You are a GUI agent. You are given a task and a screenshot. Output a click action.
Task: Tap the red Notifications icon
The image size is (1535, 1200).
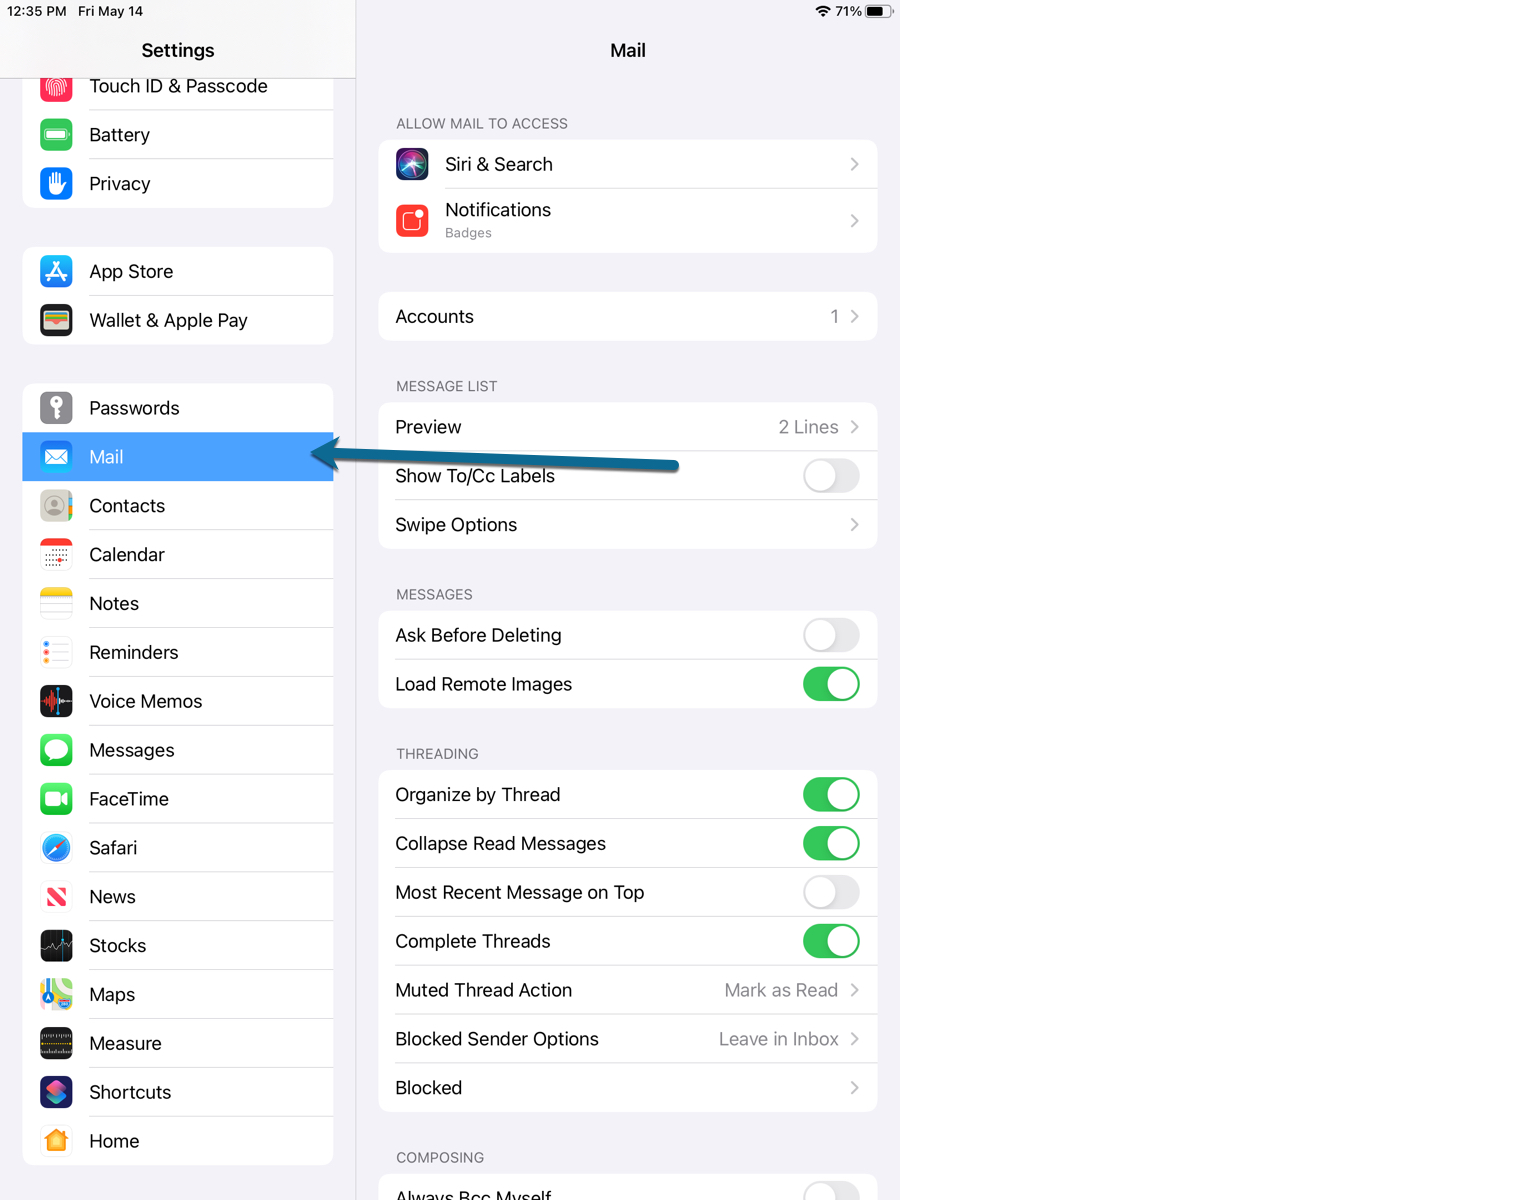click(x=412, y=220)
